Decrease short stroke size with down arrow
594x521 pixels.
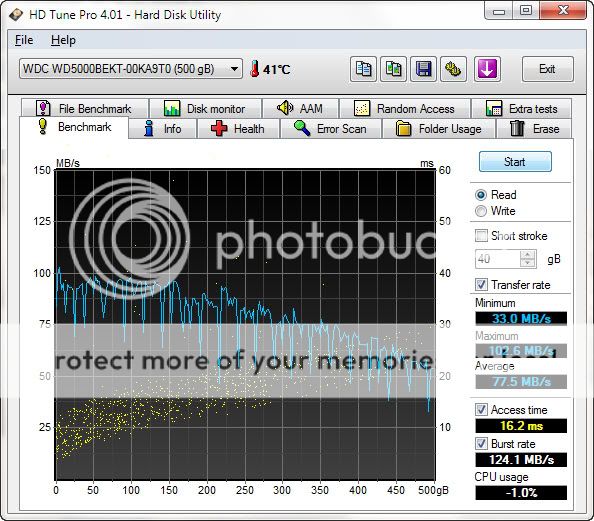click(528, 263)
